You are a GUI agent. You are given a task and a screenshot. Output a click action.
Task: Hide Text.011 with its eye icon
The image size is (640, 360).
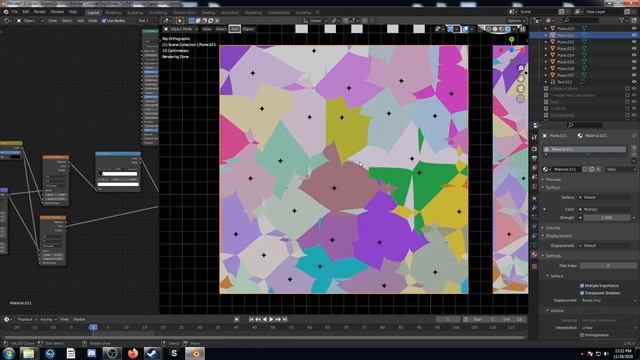click(634, 82)
